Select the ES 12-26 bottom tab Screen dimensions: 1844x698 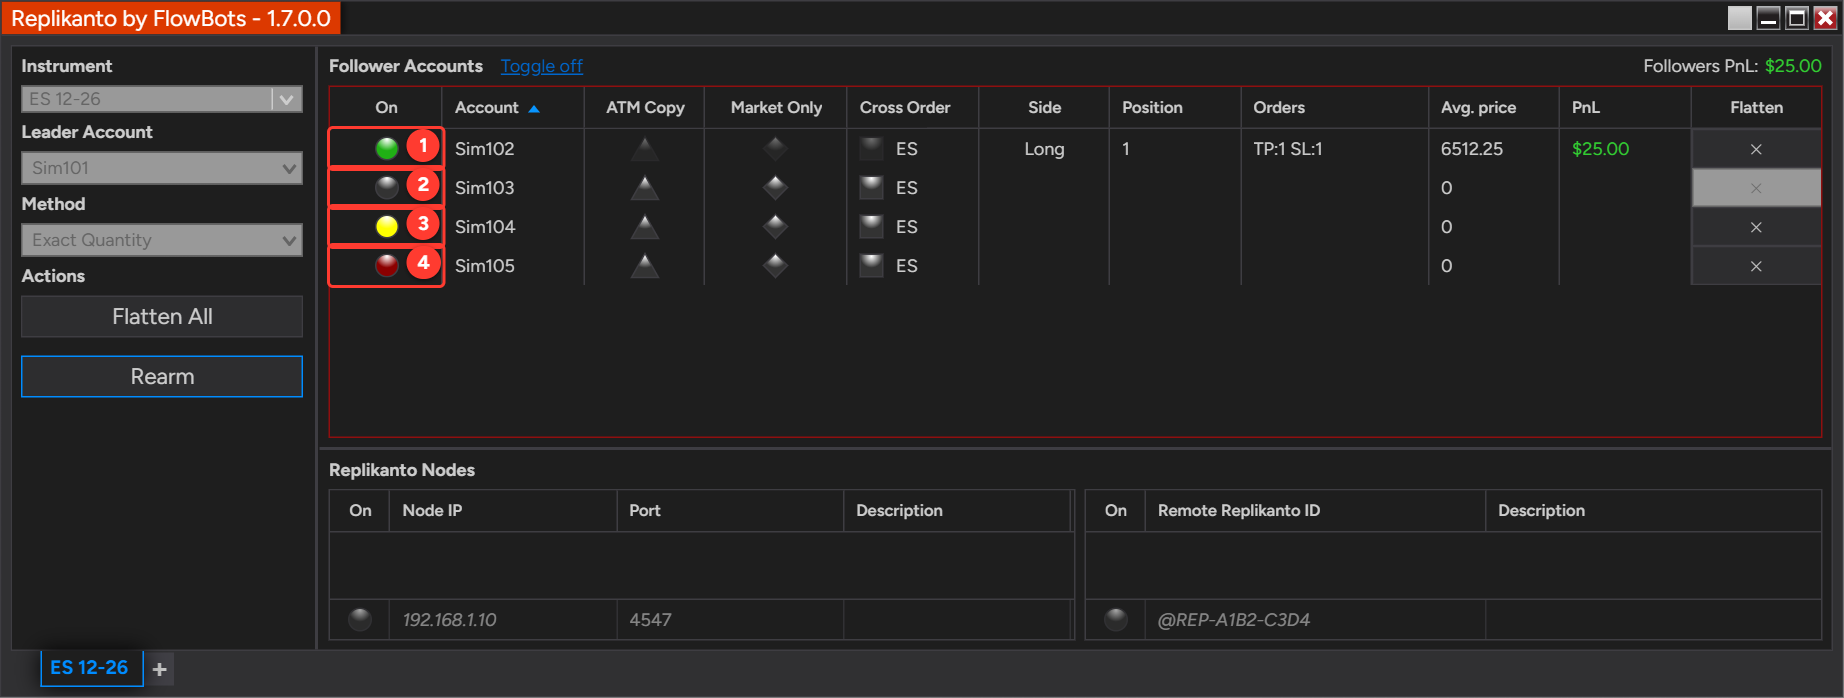coord(91,668)
